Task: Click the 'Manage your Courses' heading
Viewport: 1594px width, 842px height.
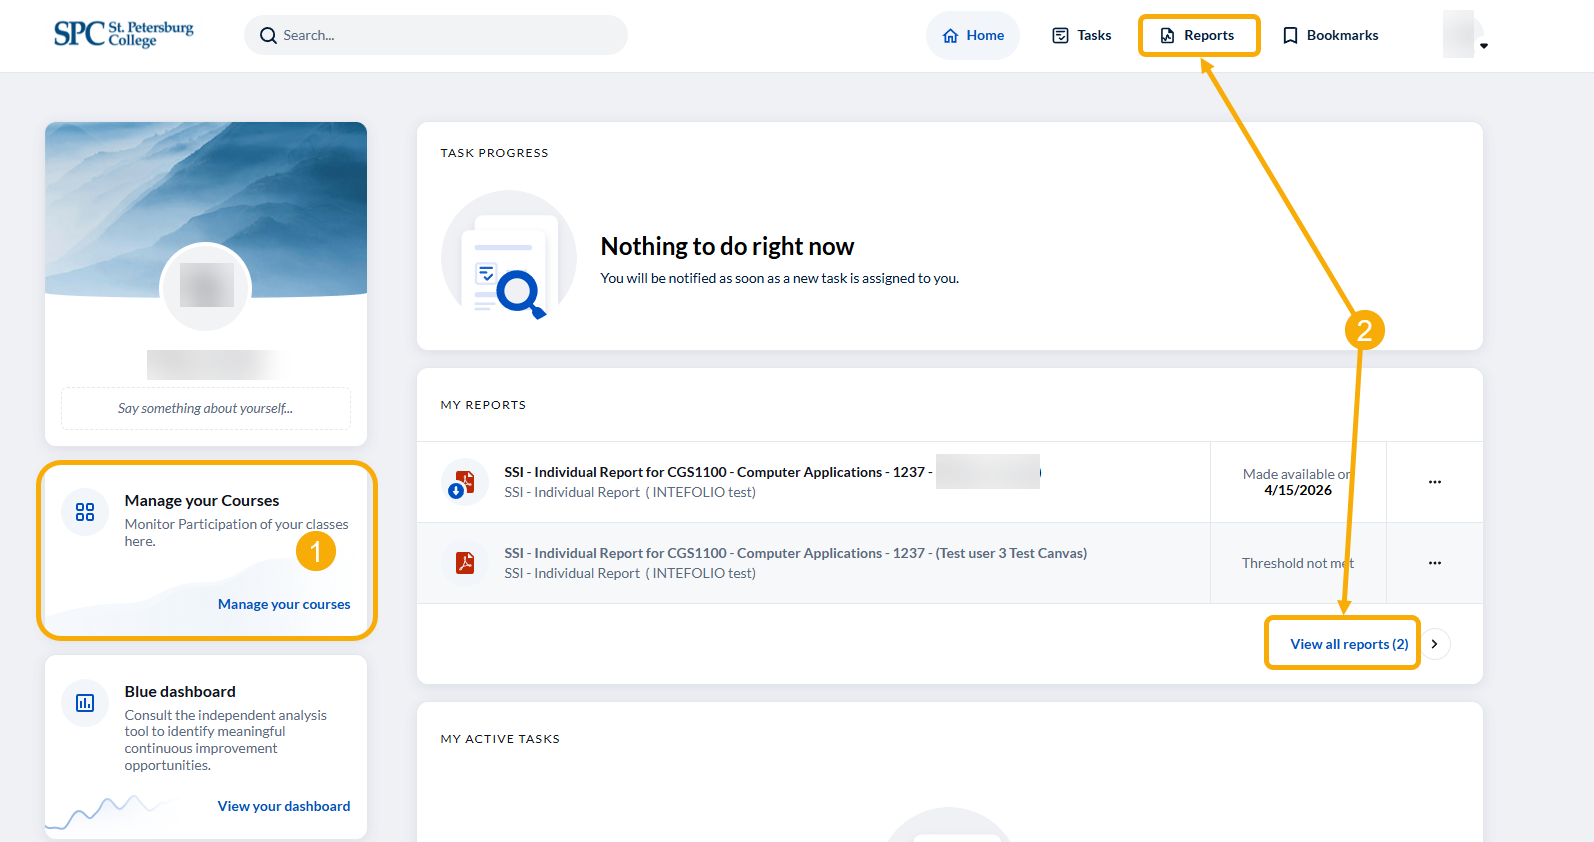Action: click(x=202, y=500)
